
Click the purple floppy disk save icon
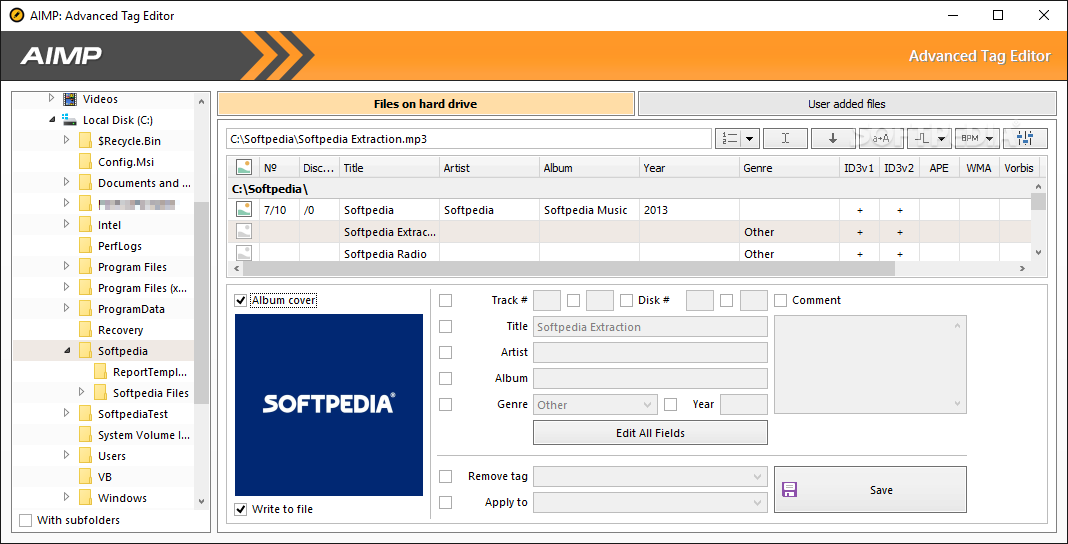click(790, 490)
